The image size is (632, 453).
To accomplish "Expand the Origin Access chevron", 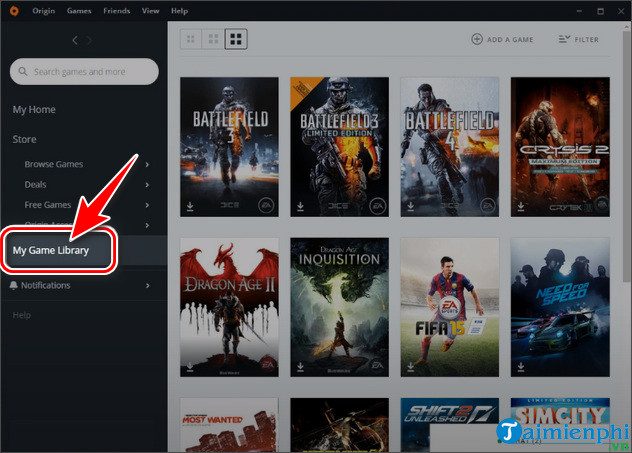I will click(x=147, y=225).
